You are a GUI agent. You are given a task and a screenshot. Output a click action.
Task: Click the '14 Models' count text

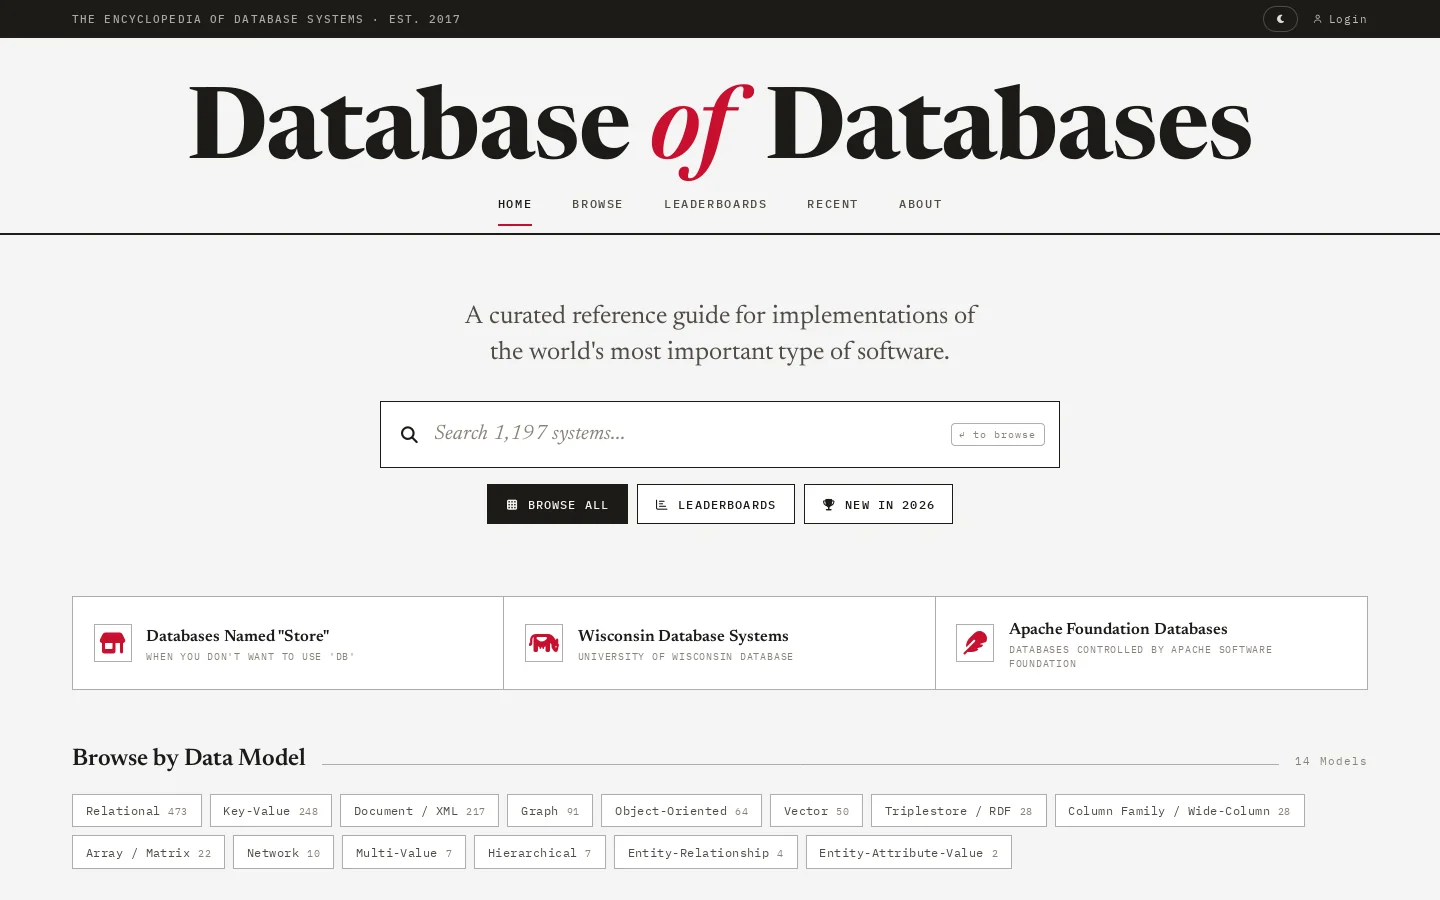(1331, 761)
